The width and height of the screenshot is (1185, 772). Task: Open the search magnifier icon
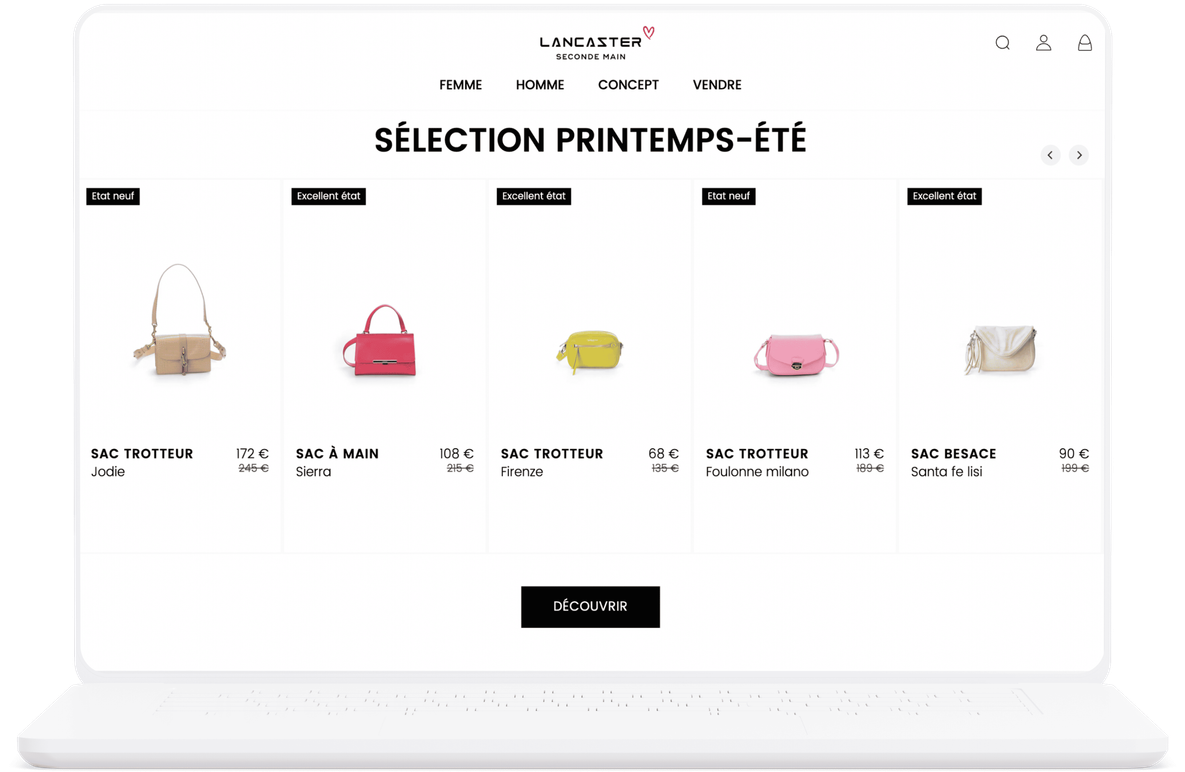1002,43
